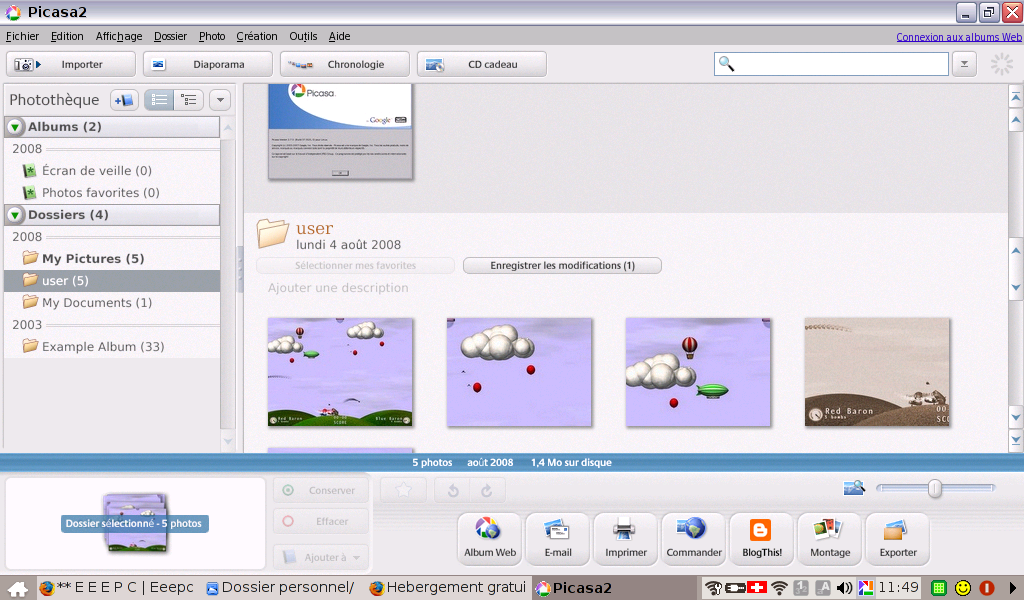Viewport: 1024px width, 600px height.
Task: Open the Photothèque view options dropdown
Action: pos(220,100)
